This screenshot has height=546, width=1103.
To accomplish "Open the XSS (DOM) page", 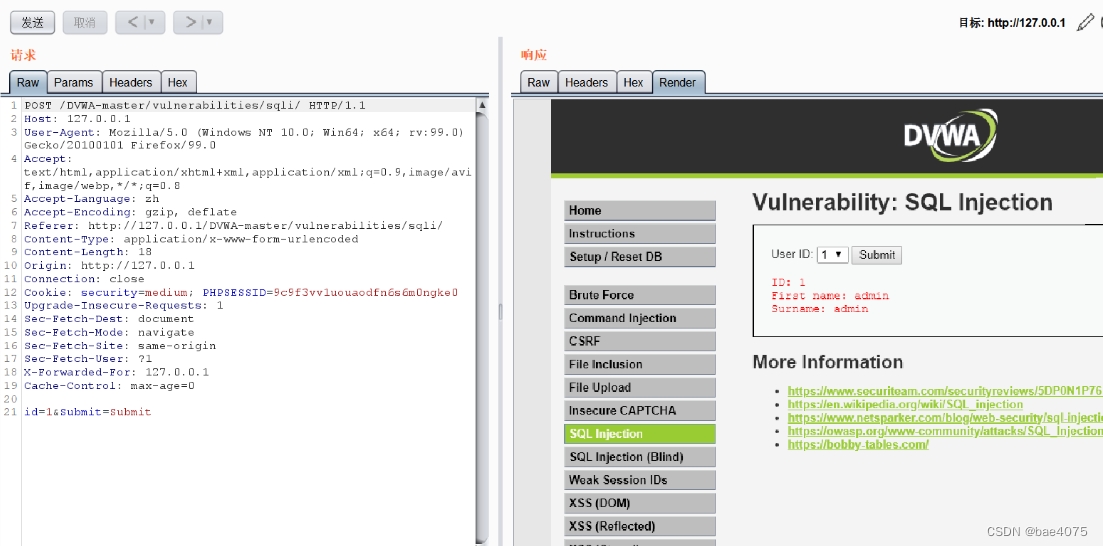I will (x=639, y=503).
